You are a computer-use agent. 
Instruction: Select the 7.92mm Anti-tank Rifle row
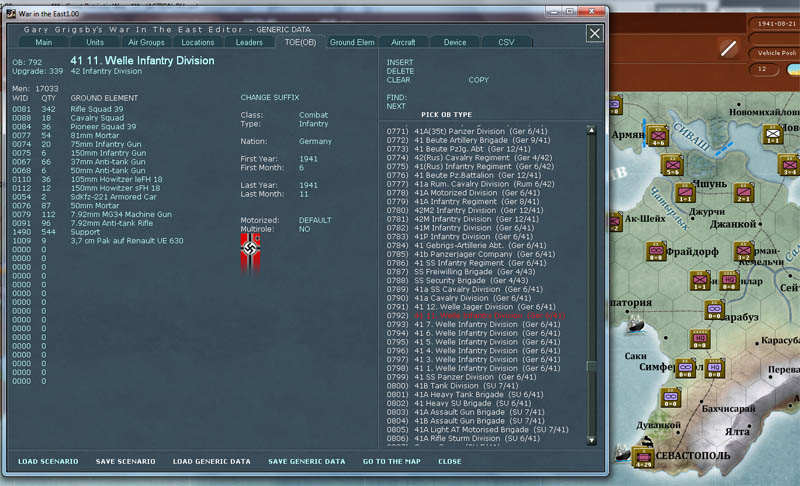pyautogui.click(x=82, y=223)
